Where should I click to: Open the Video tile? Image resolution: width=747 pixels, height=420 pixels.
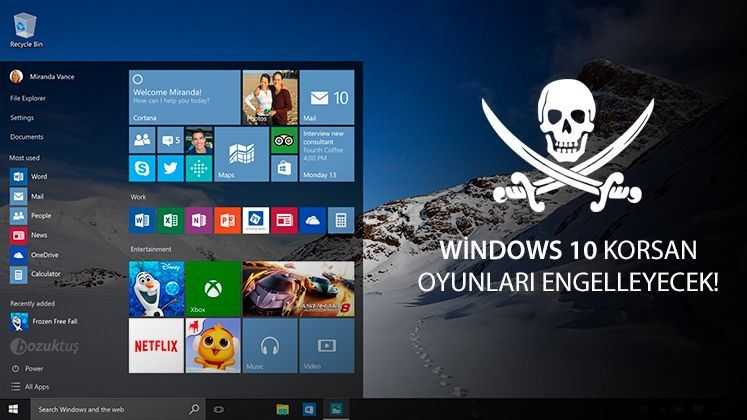coord(327,346)
